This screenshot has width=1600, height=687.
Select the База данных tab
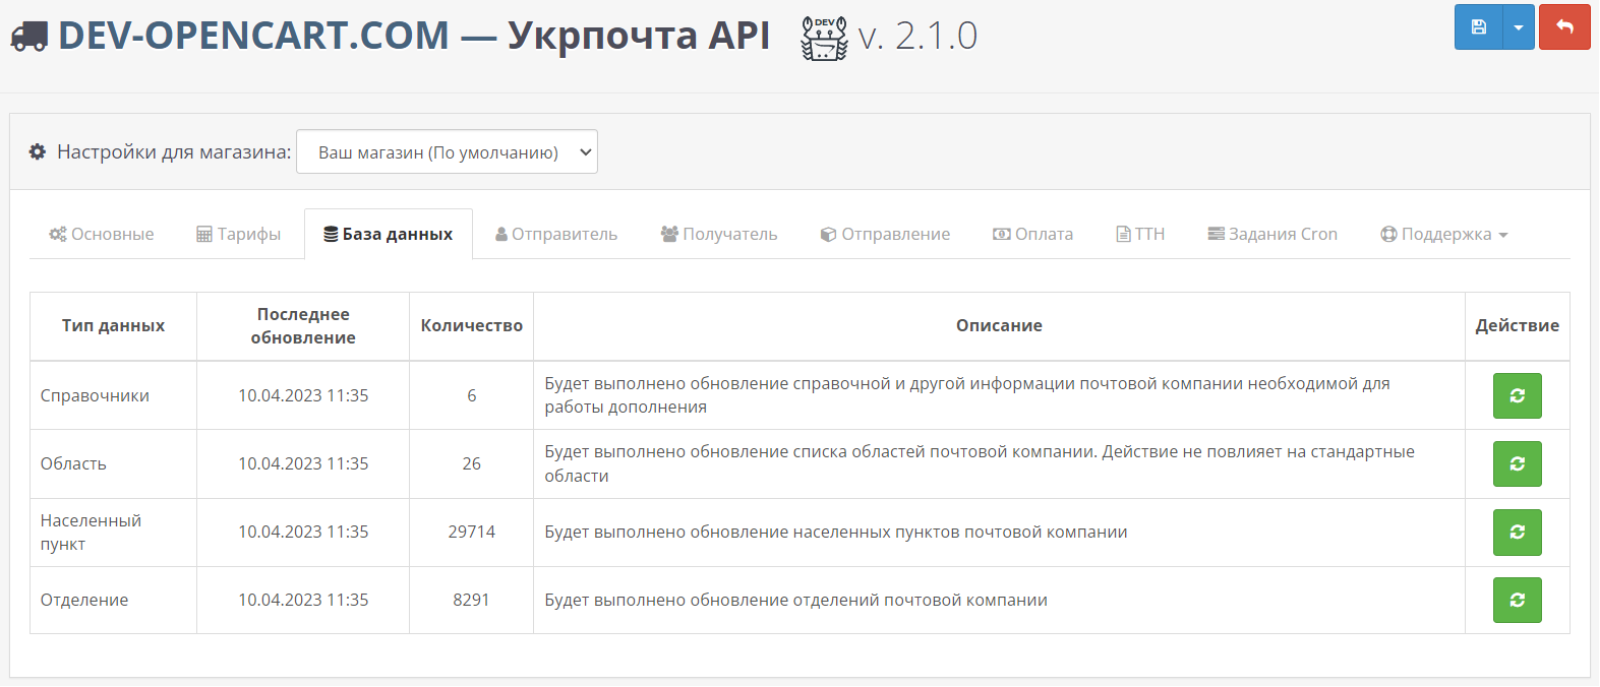pyautogui.click(x=388, y=234)
